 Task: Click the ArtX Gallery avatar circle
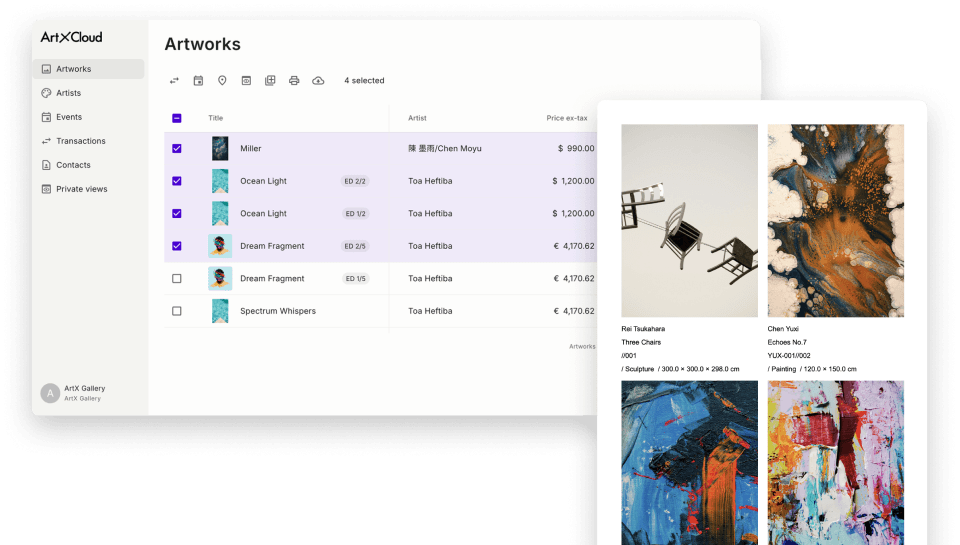point(50,393)
